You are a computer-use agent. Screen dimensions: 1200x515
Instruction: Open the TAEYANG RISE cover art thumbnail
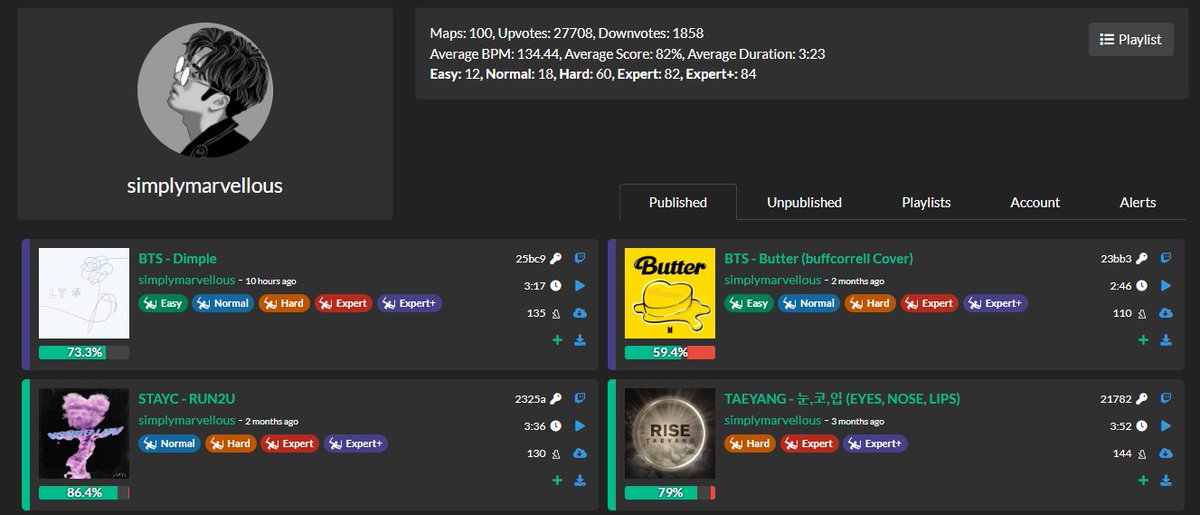670,433
